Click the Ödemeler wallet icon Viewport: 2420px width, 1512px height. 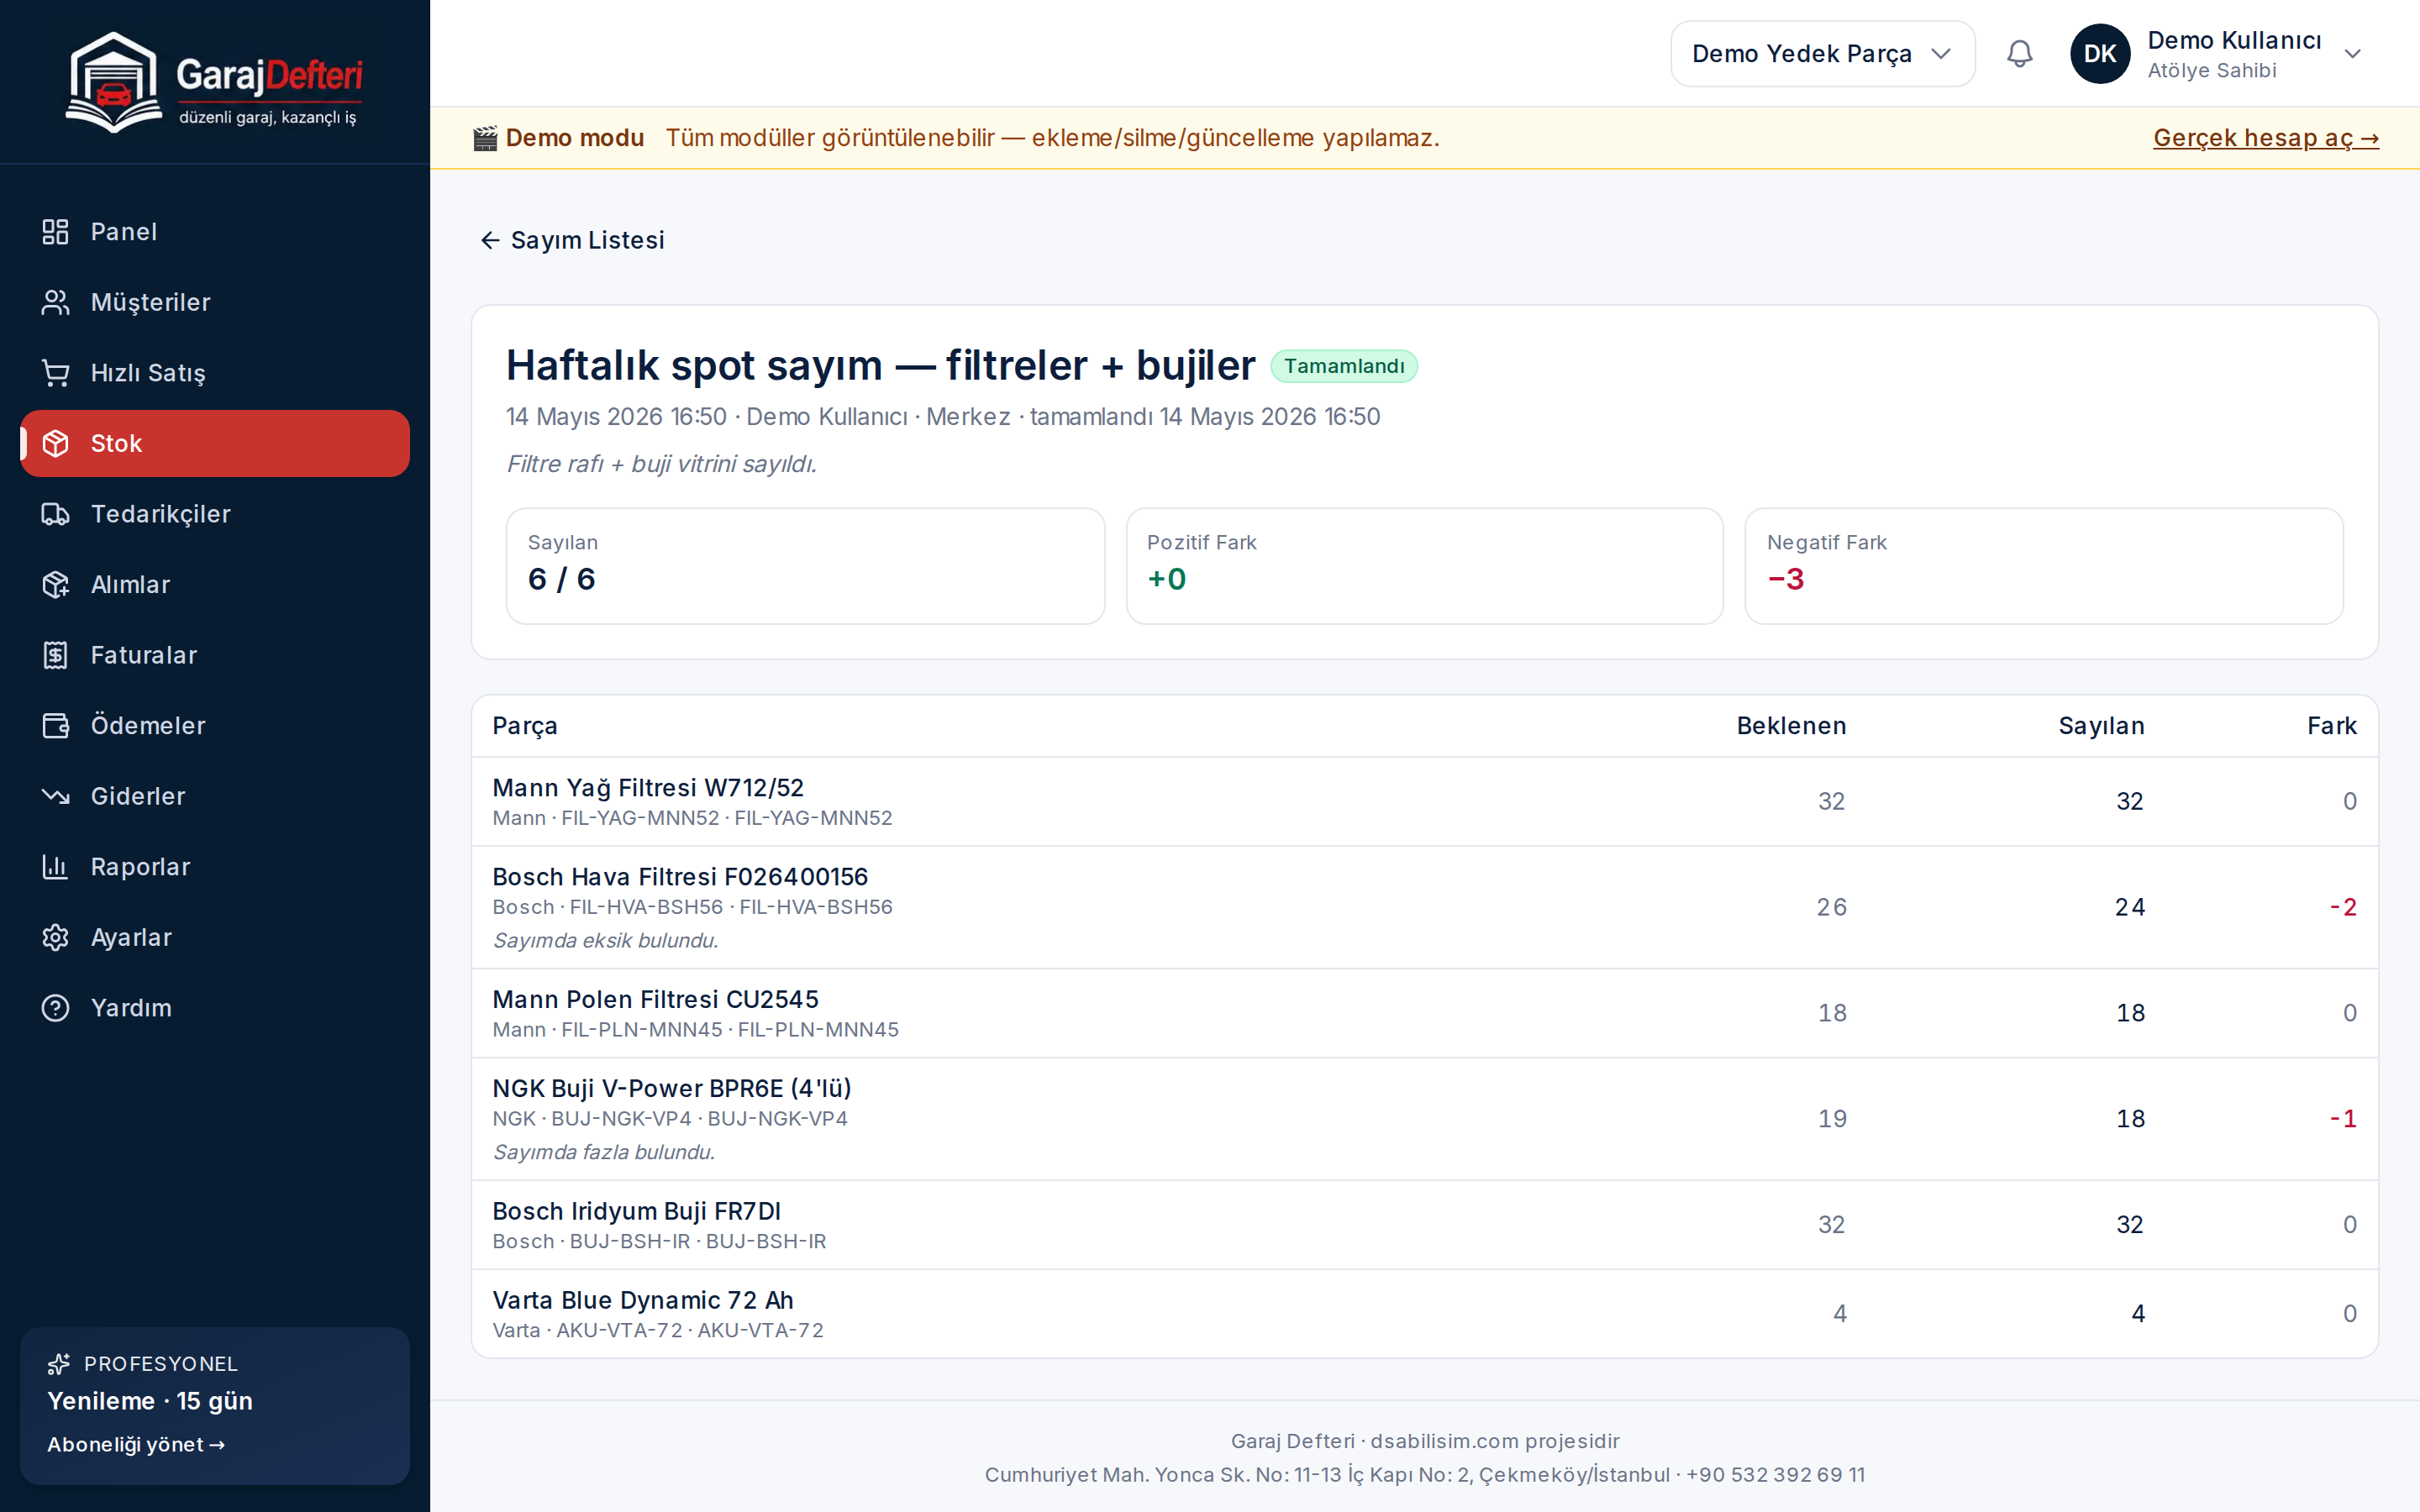point(55,726)
